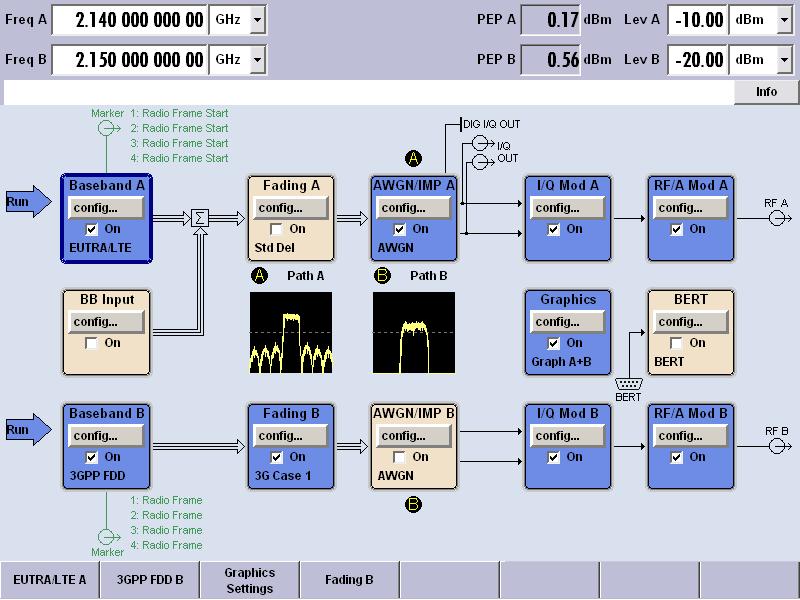
Task: Click the RF A output connector icon
Action: click(776, 217)
